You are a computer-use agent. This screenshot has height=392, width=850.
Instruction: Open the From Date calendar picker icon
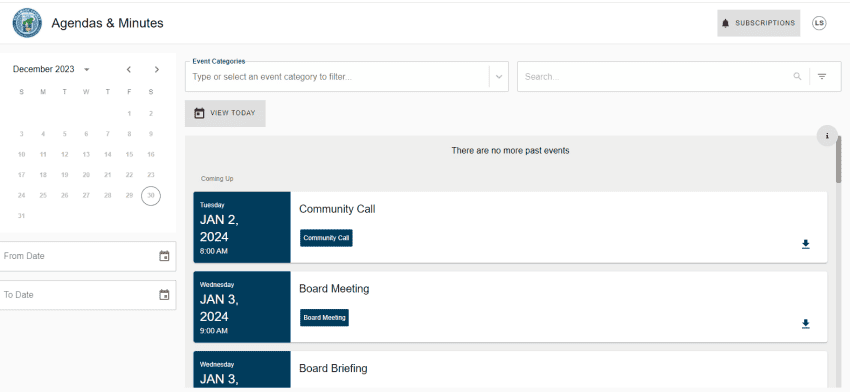click(164, 256)
